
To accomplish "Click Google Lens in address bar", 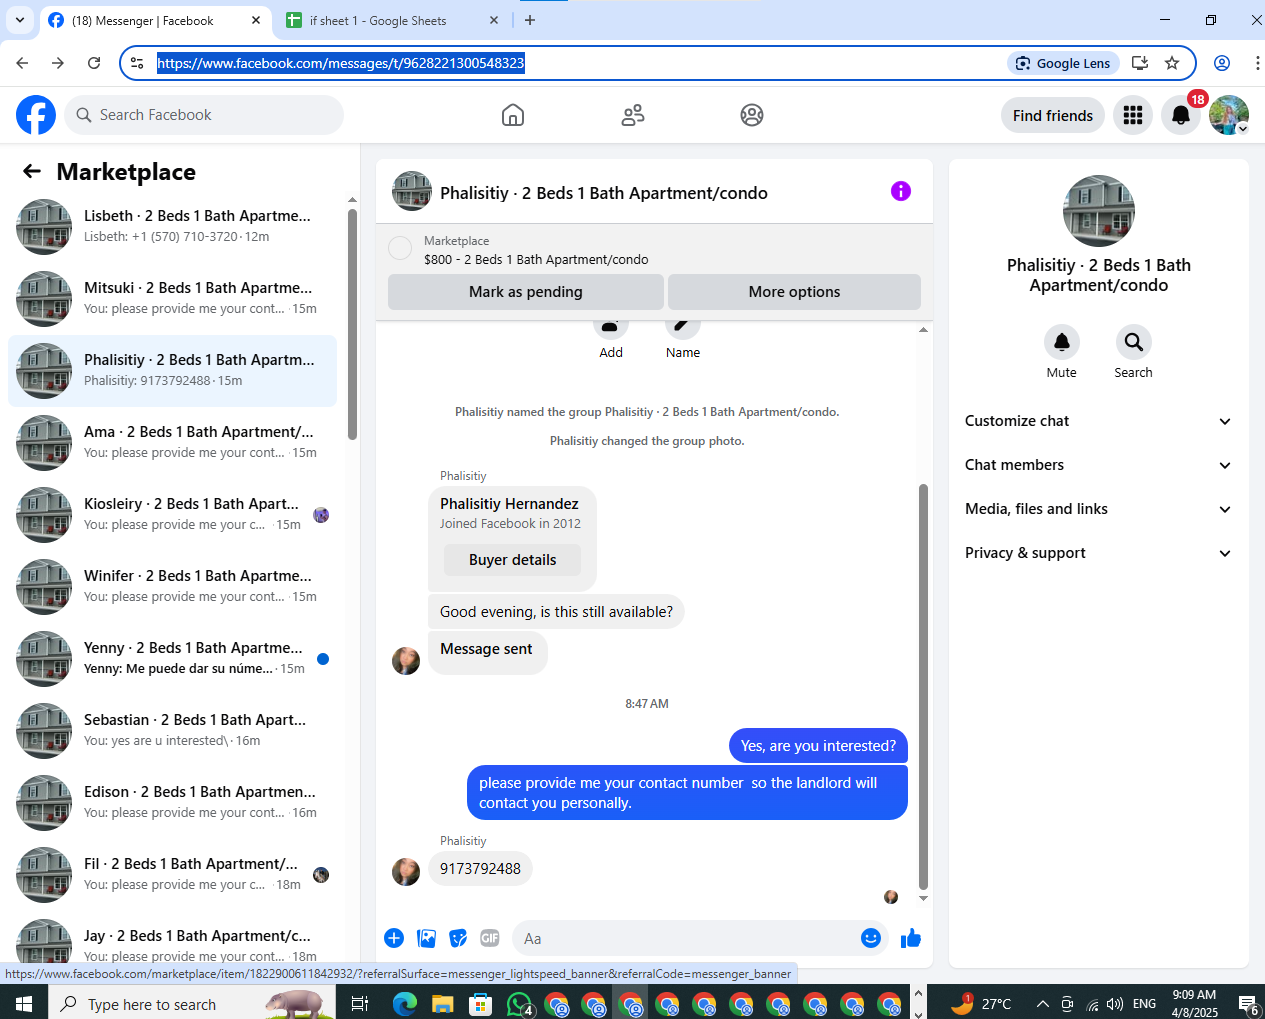I will (1064, 63).
